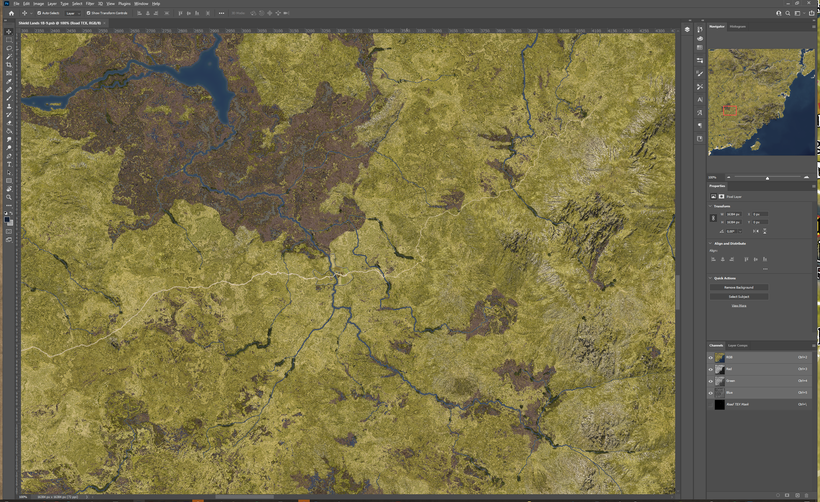This screenshot has width=820, height=502.
Task: Collapse the Transform section
Action: tap(711, 207)
